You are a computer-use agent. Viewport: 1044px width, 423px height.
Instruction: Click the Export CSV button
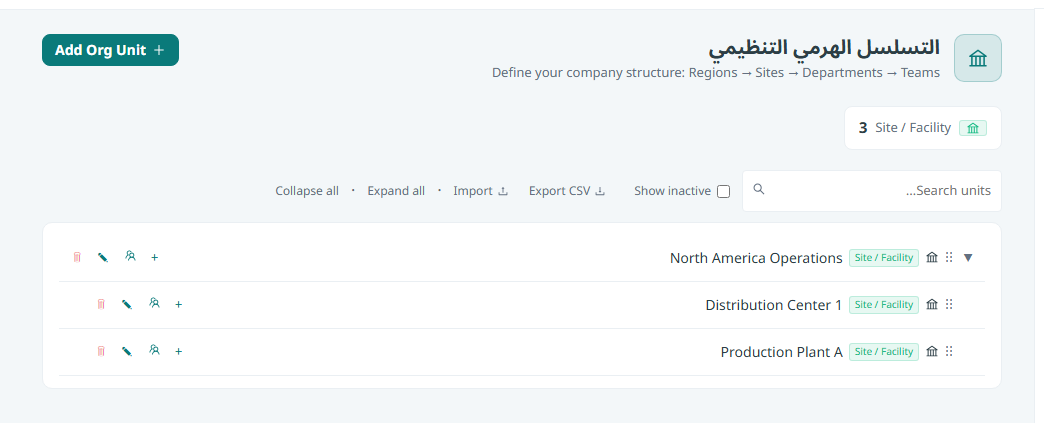tap(567, 191)
